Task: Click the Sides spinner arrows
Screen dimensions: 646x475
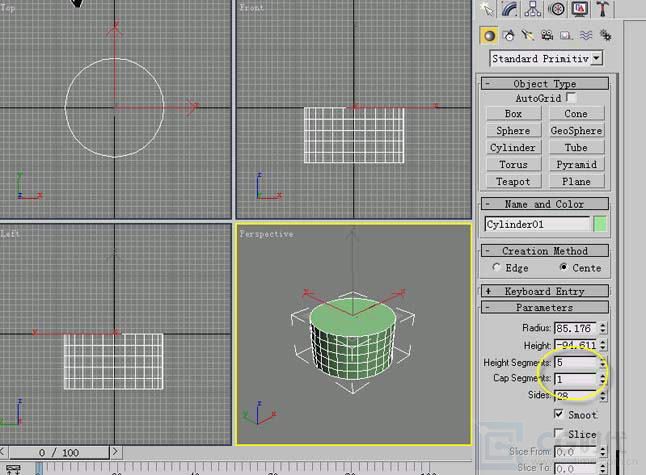Action: click(x=603, y=395)
